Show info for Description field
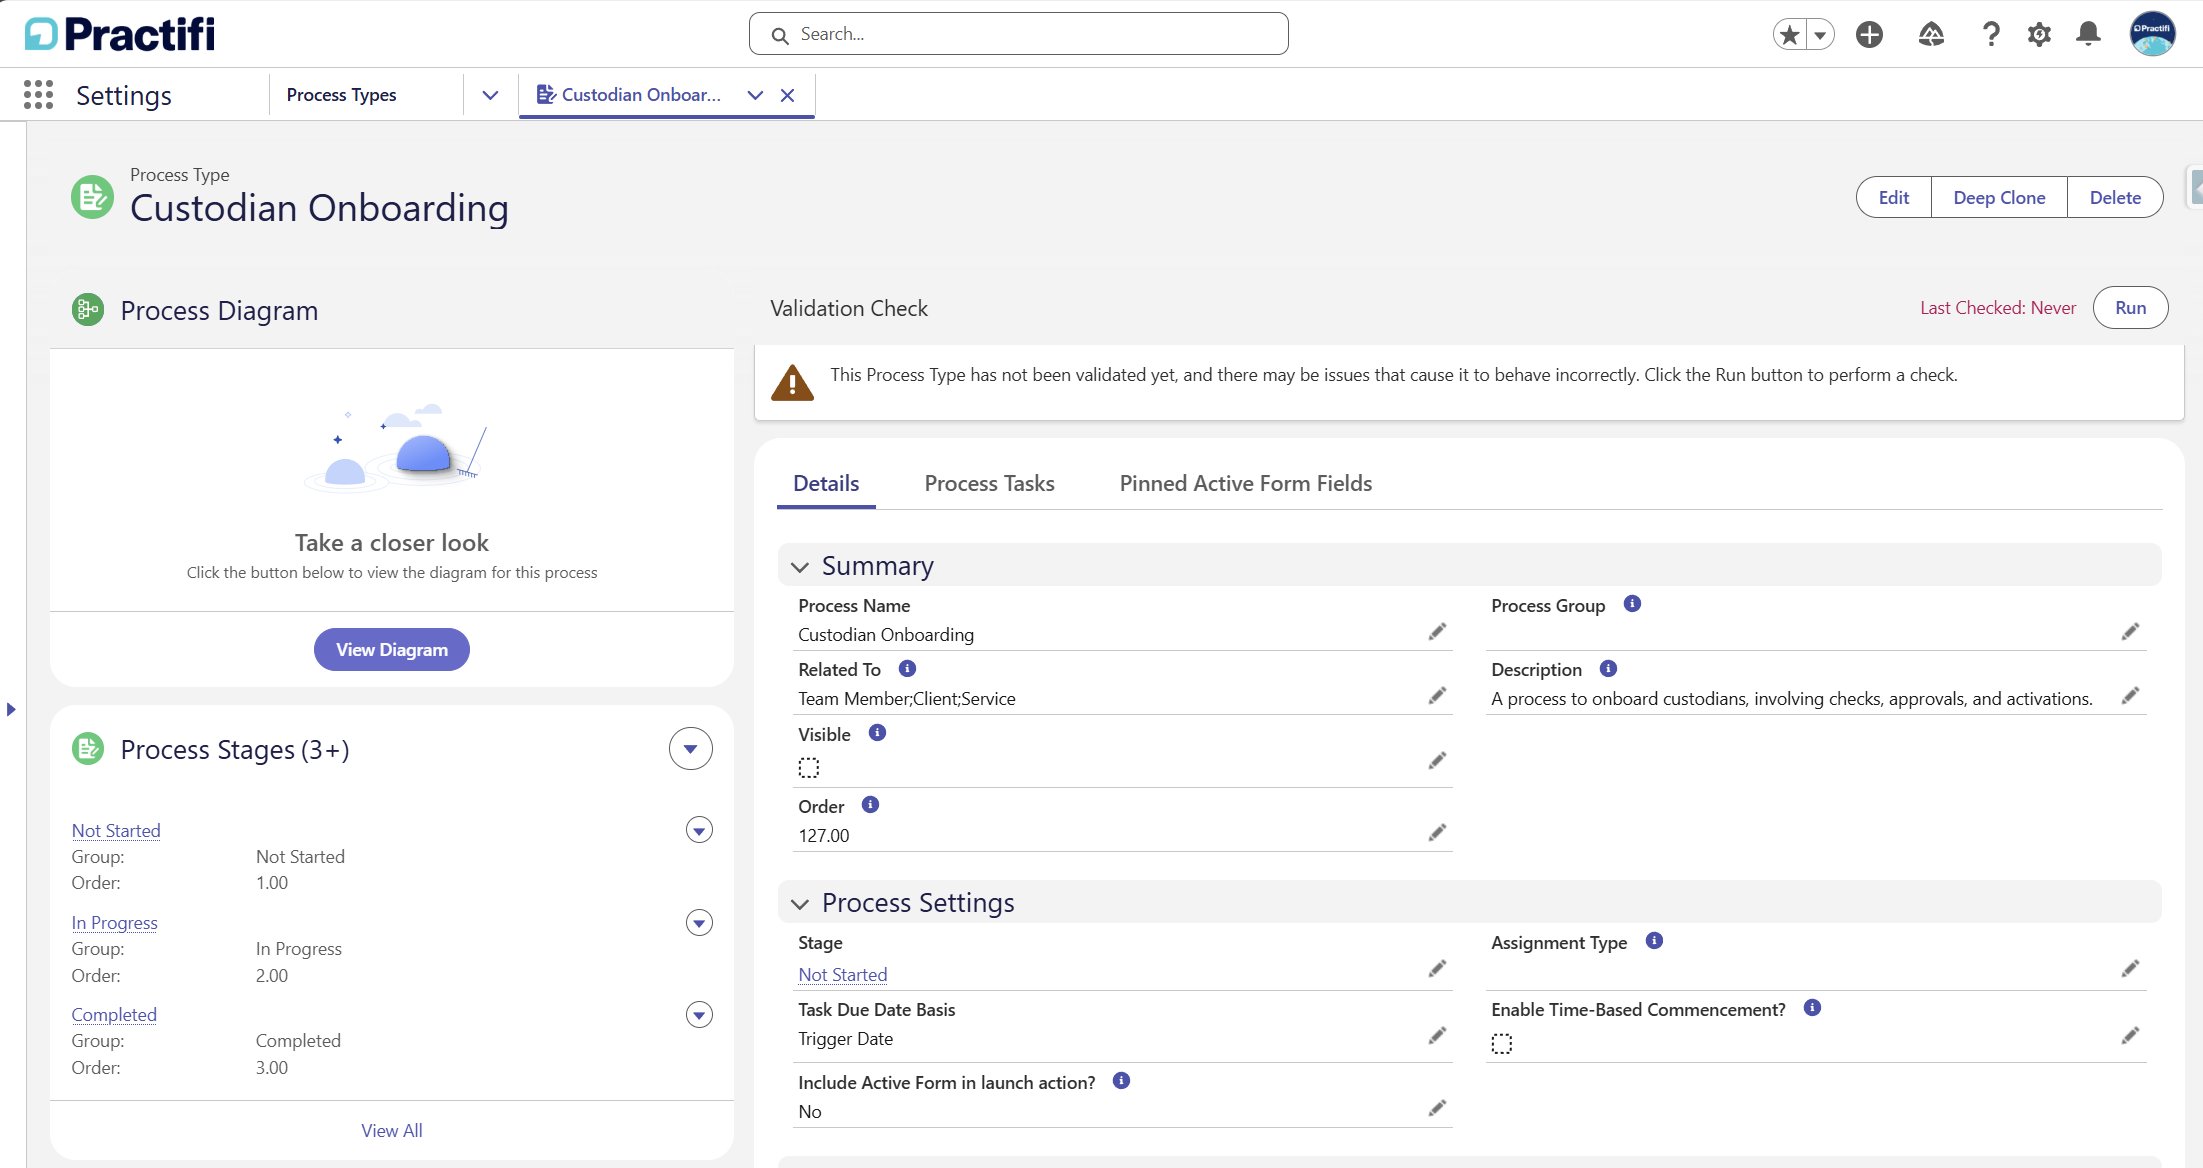This screenshot has width=2203, height=1168. click(x=1608, y=668)
